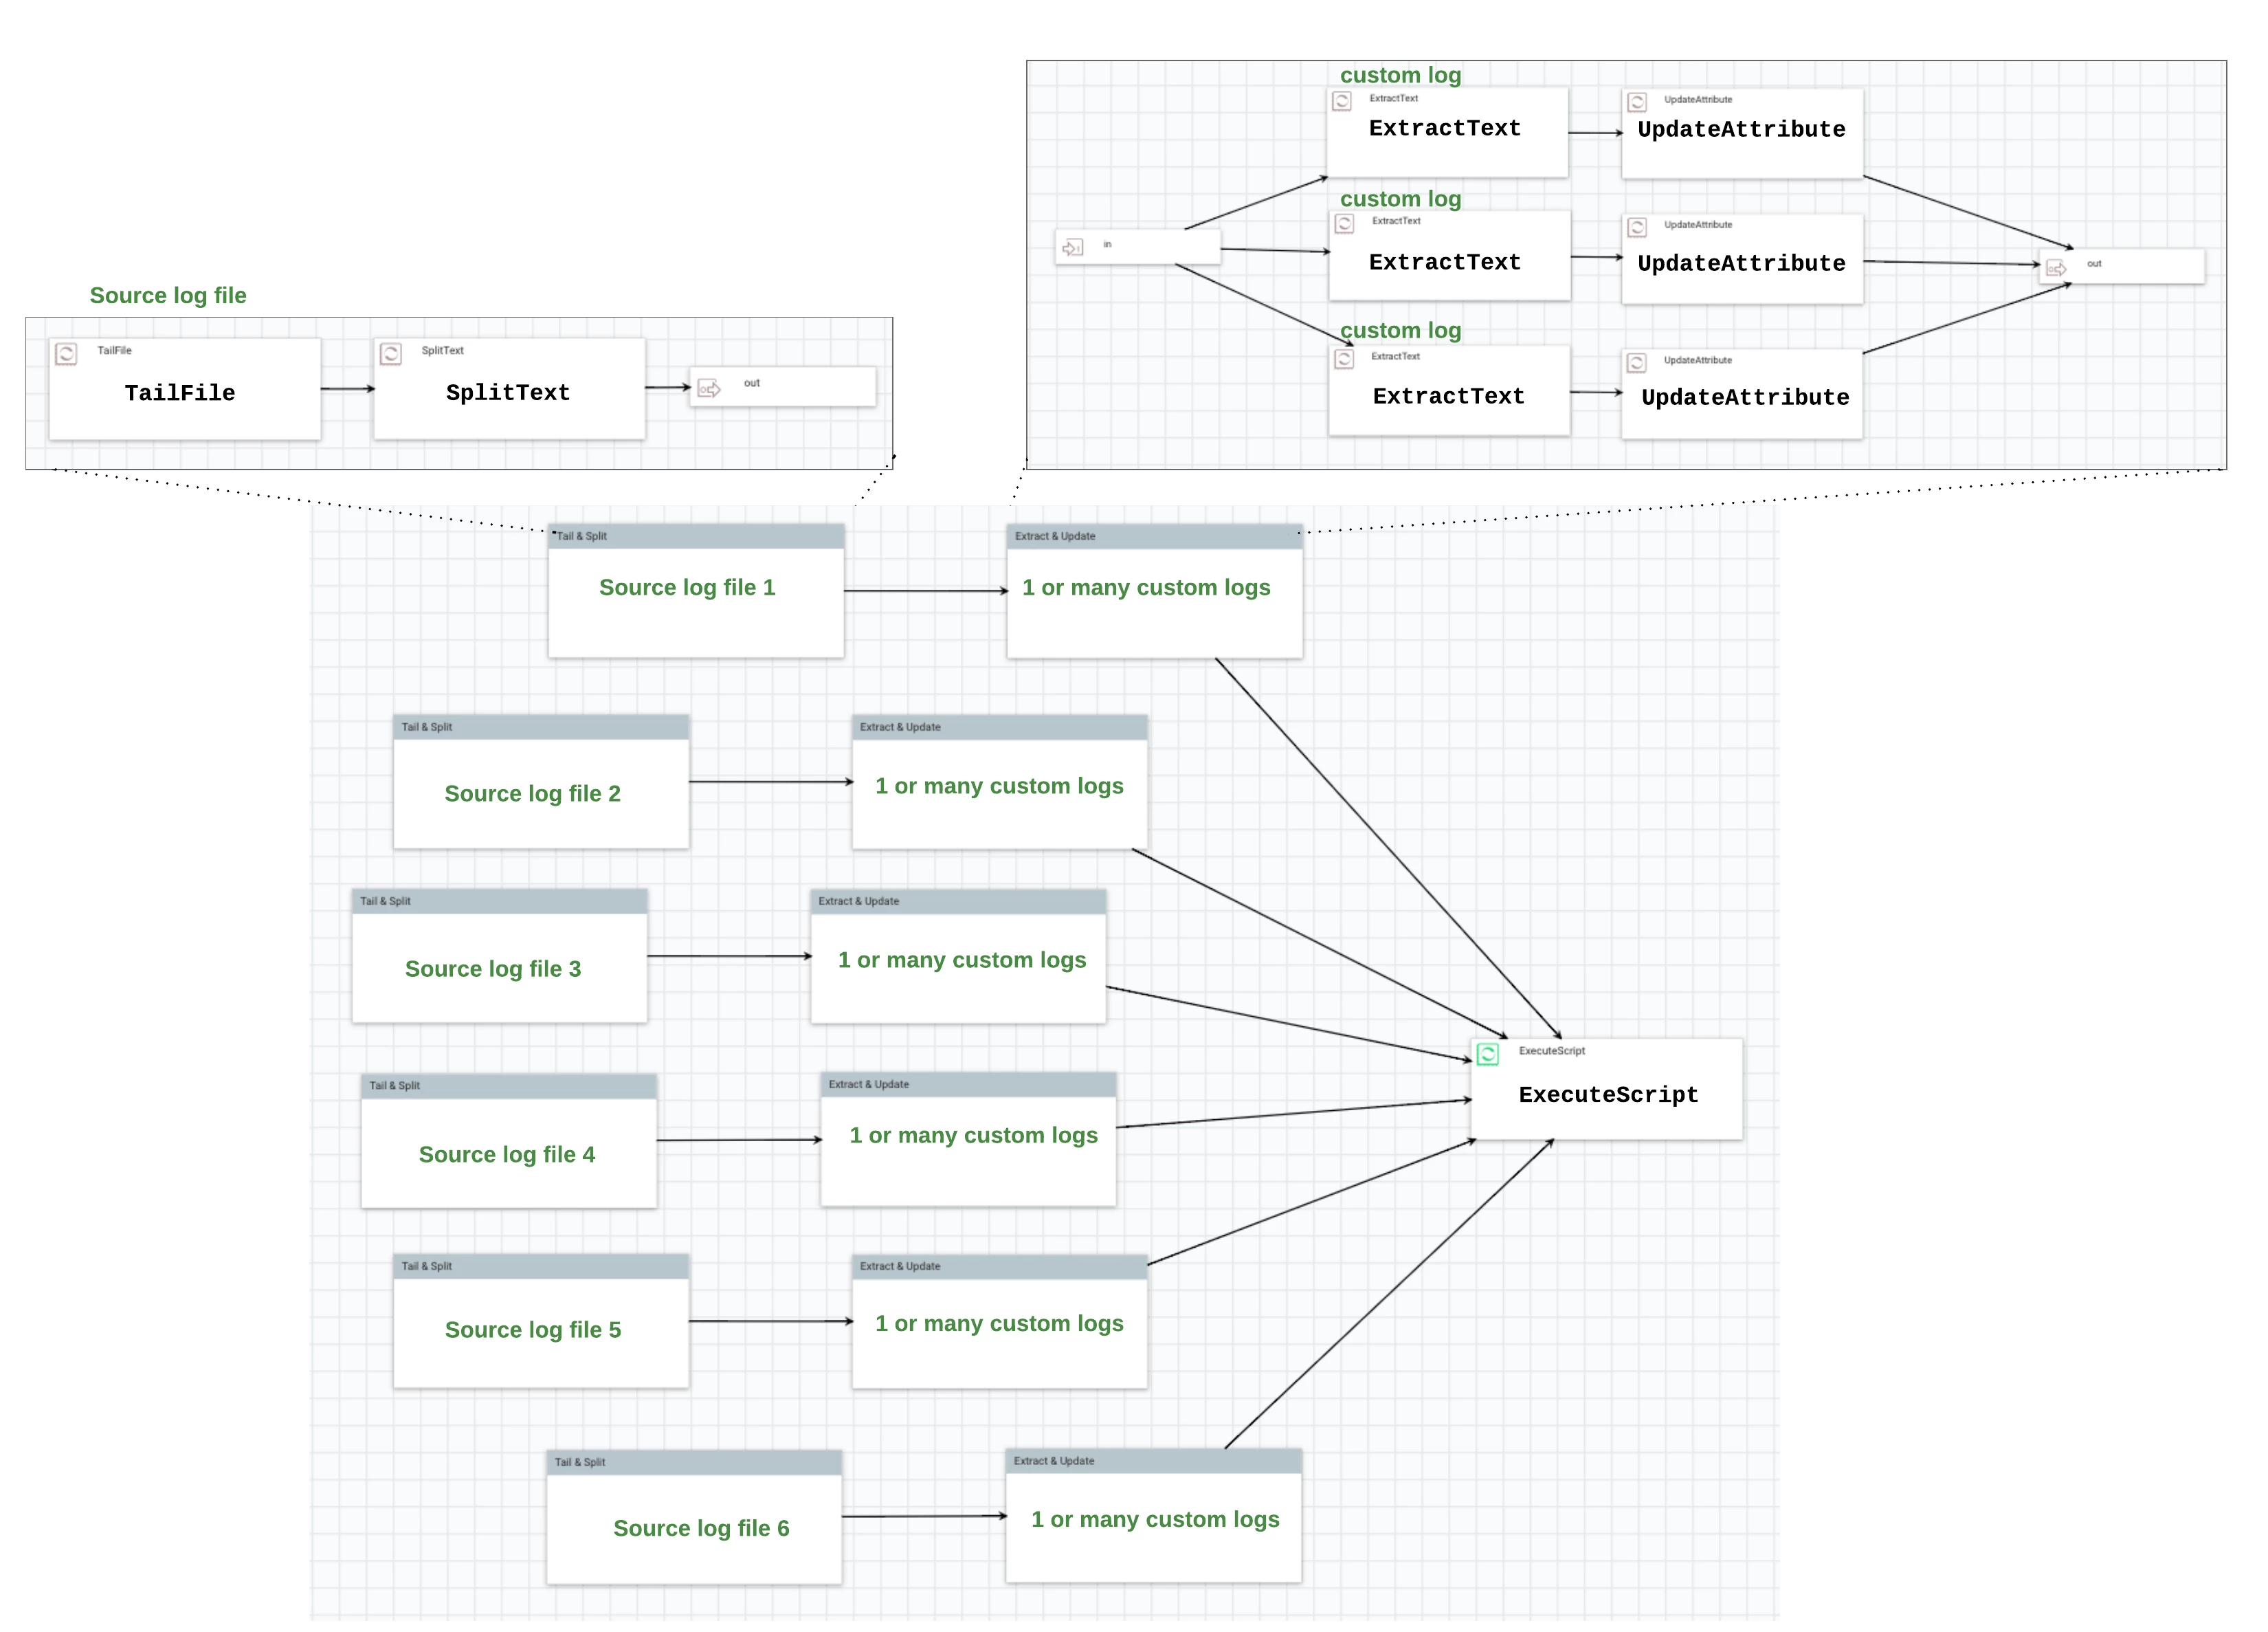
Task: Select the Source log file 1 group
Action: coord(696,591)
